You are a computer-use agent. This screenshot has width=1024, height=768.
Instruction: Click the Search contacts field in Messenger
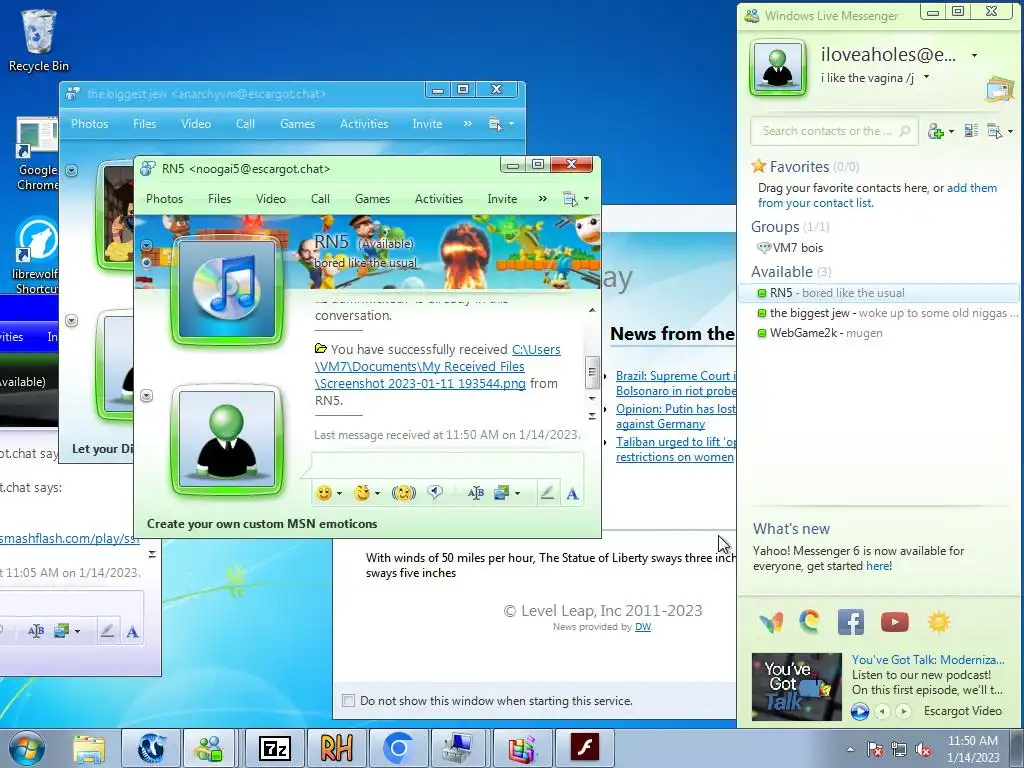pos(835,131)
